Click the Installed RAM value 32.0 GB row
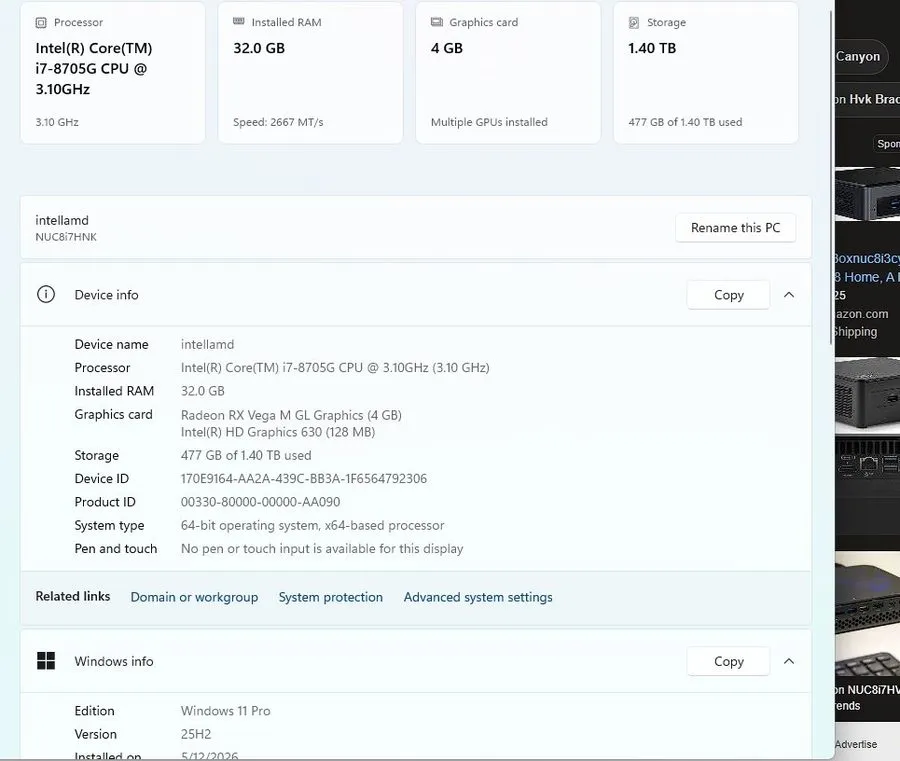This screenshot has width=900, height=761. (203, 391)
